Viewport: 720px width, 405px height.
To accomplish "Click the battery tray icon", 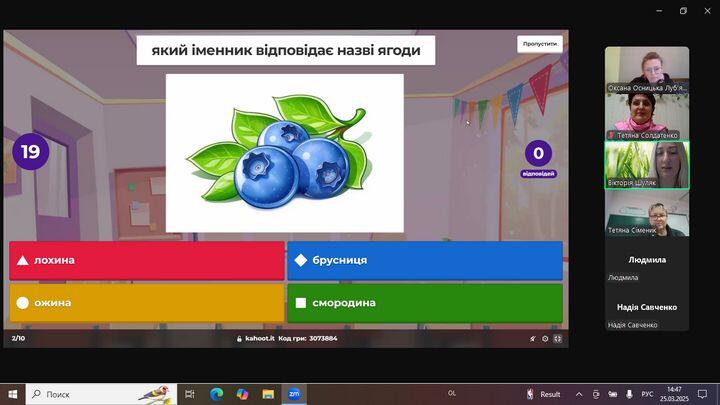I will (x=613, y=394).
